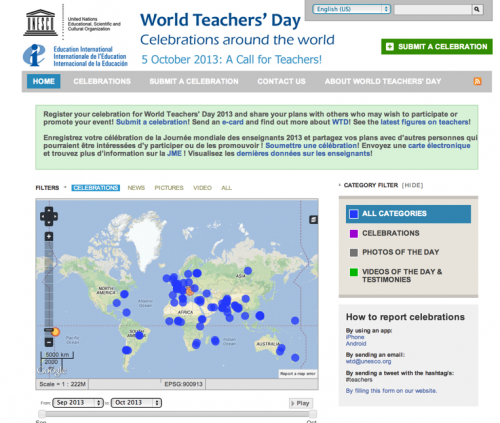Open the JME link

click(174, 153)
